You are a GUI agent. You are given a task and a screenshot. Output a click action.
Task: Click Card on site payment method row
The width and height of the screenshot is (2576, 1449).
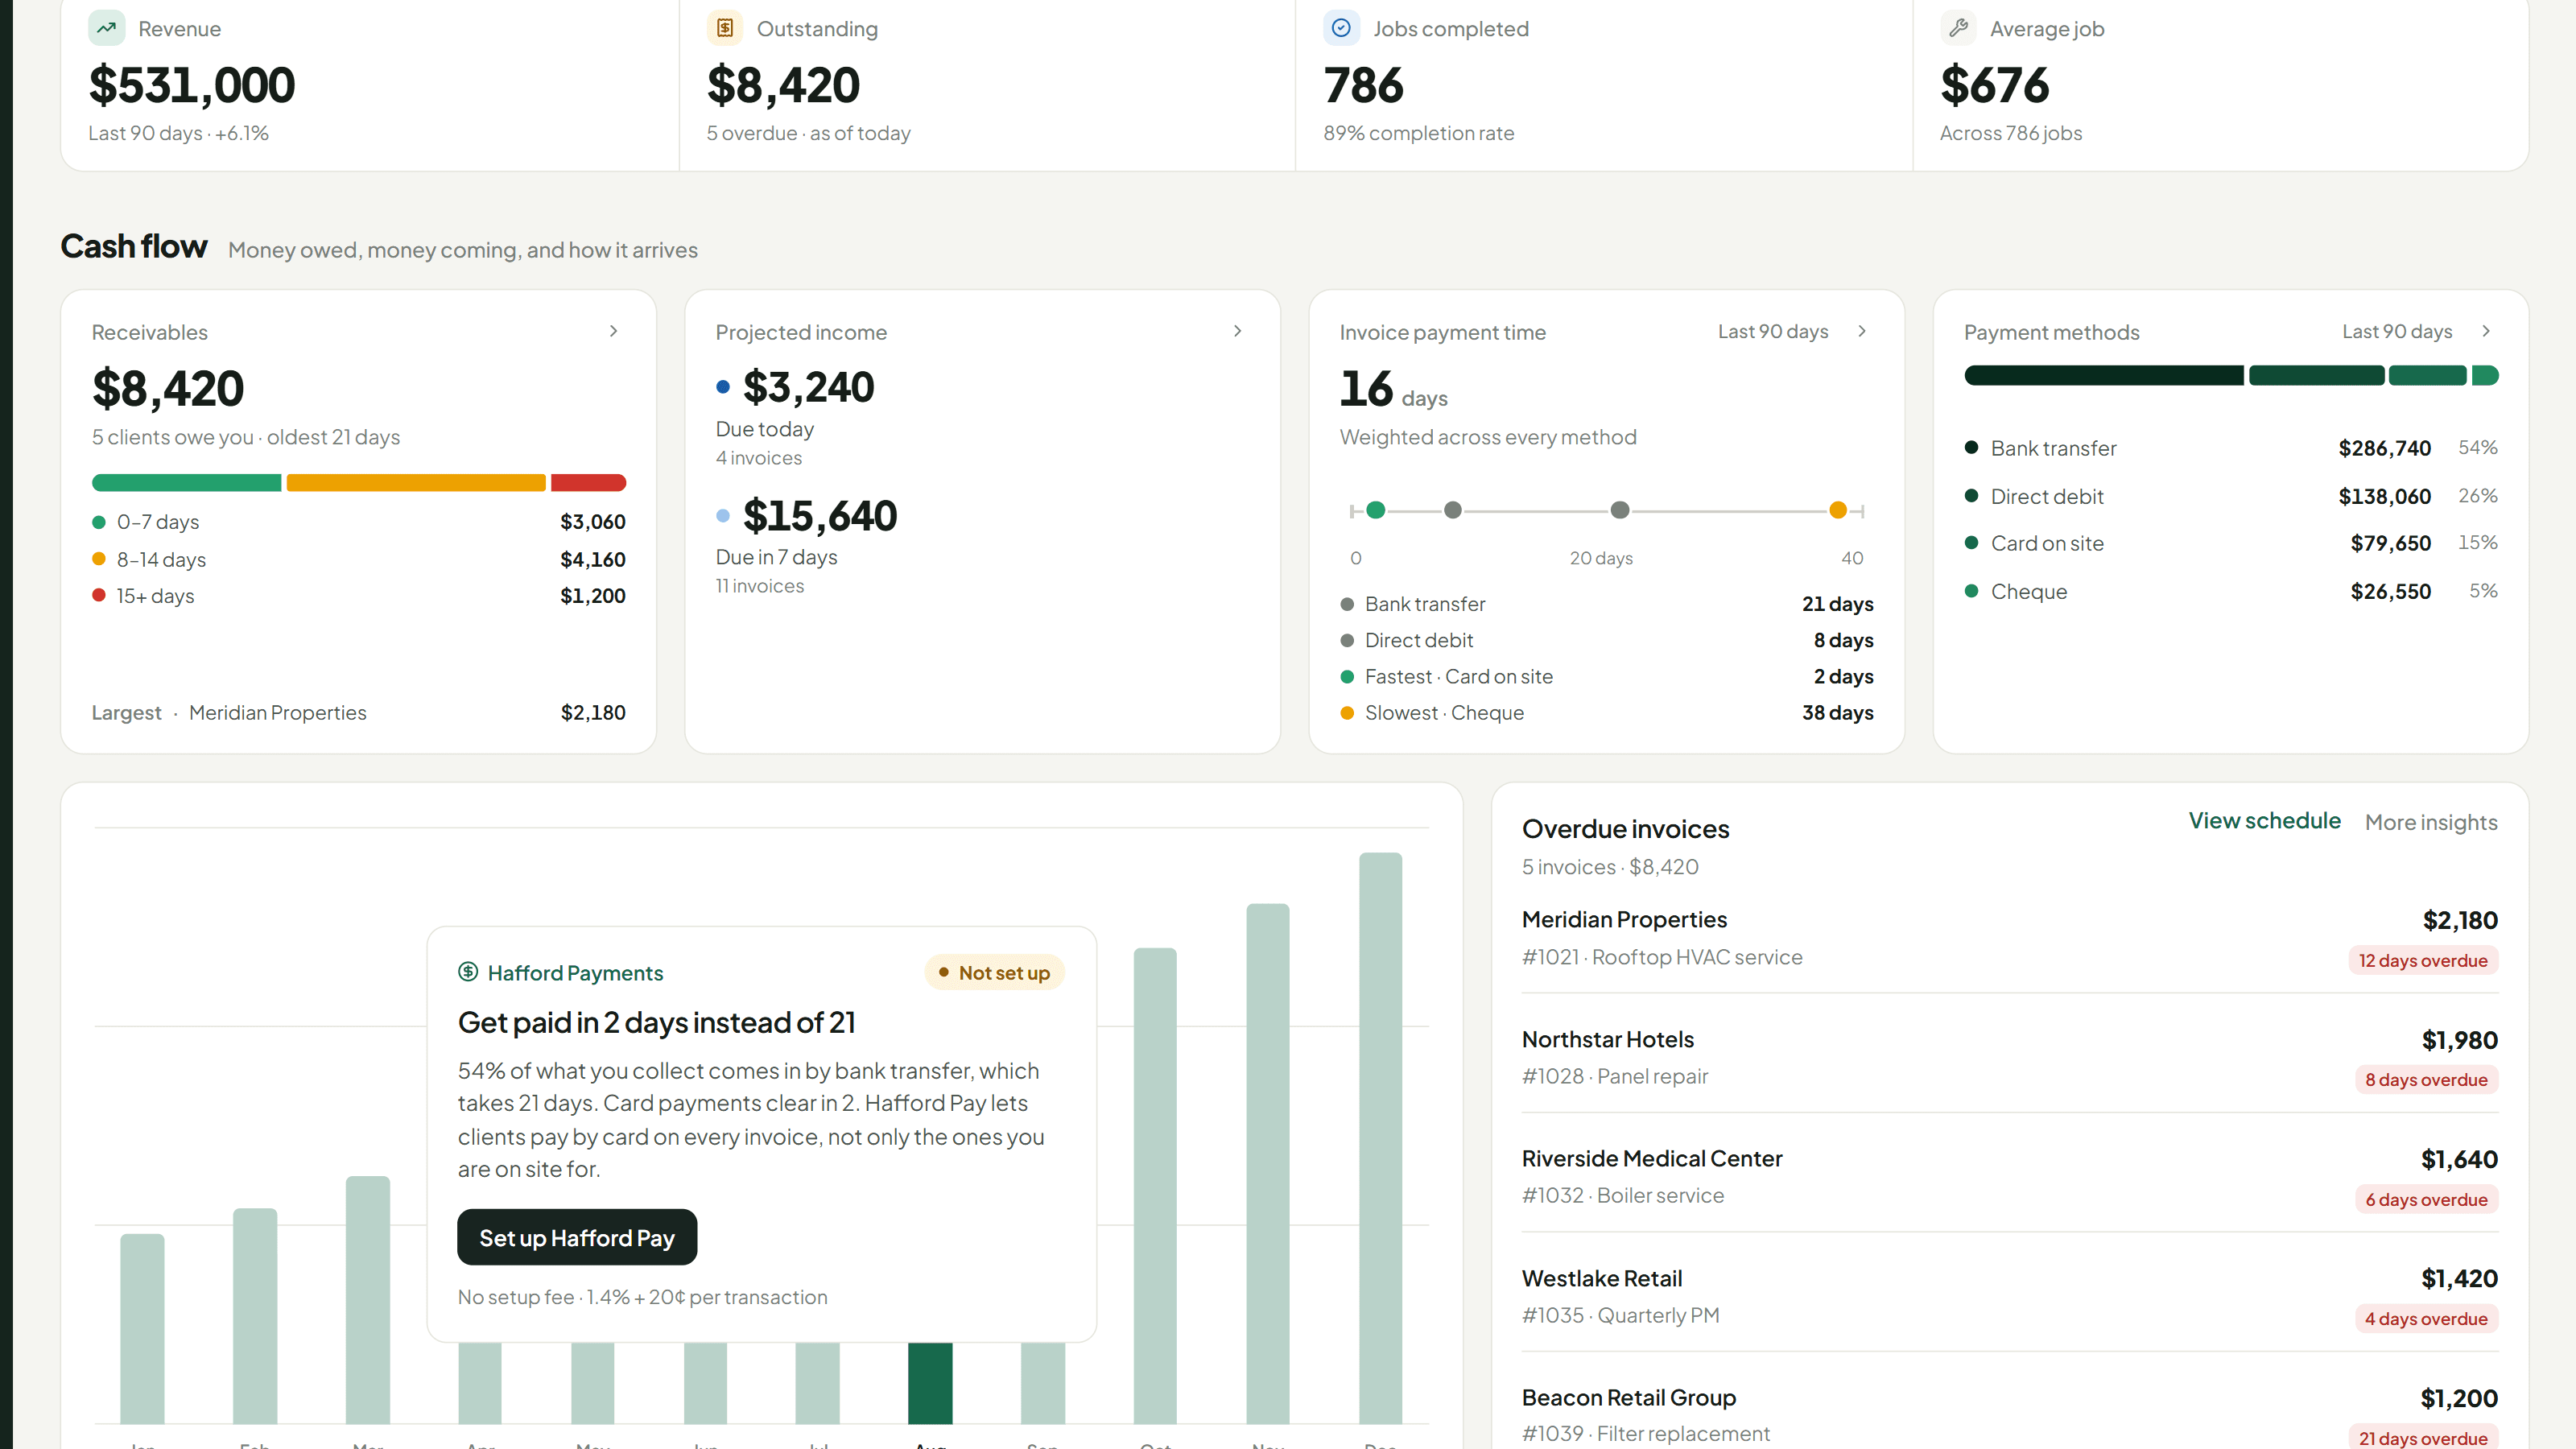2231,543
